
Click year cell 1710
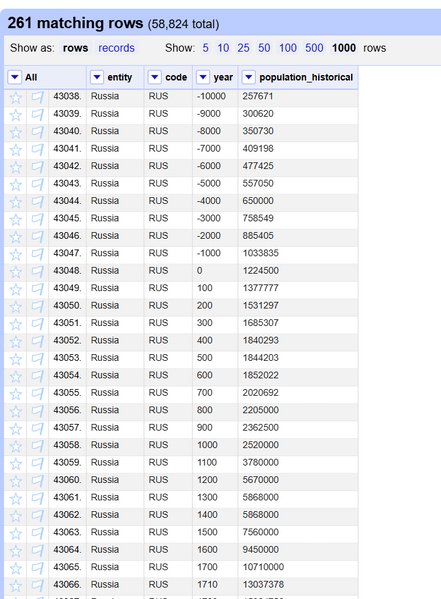(x=207, y=585)
